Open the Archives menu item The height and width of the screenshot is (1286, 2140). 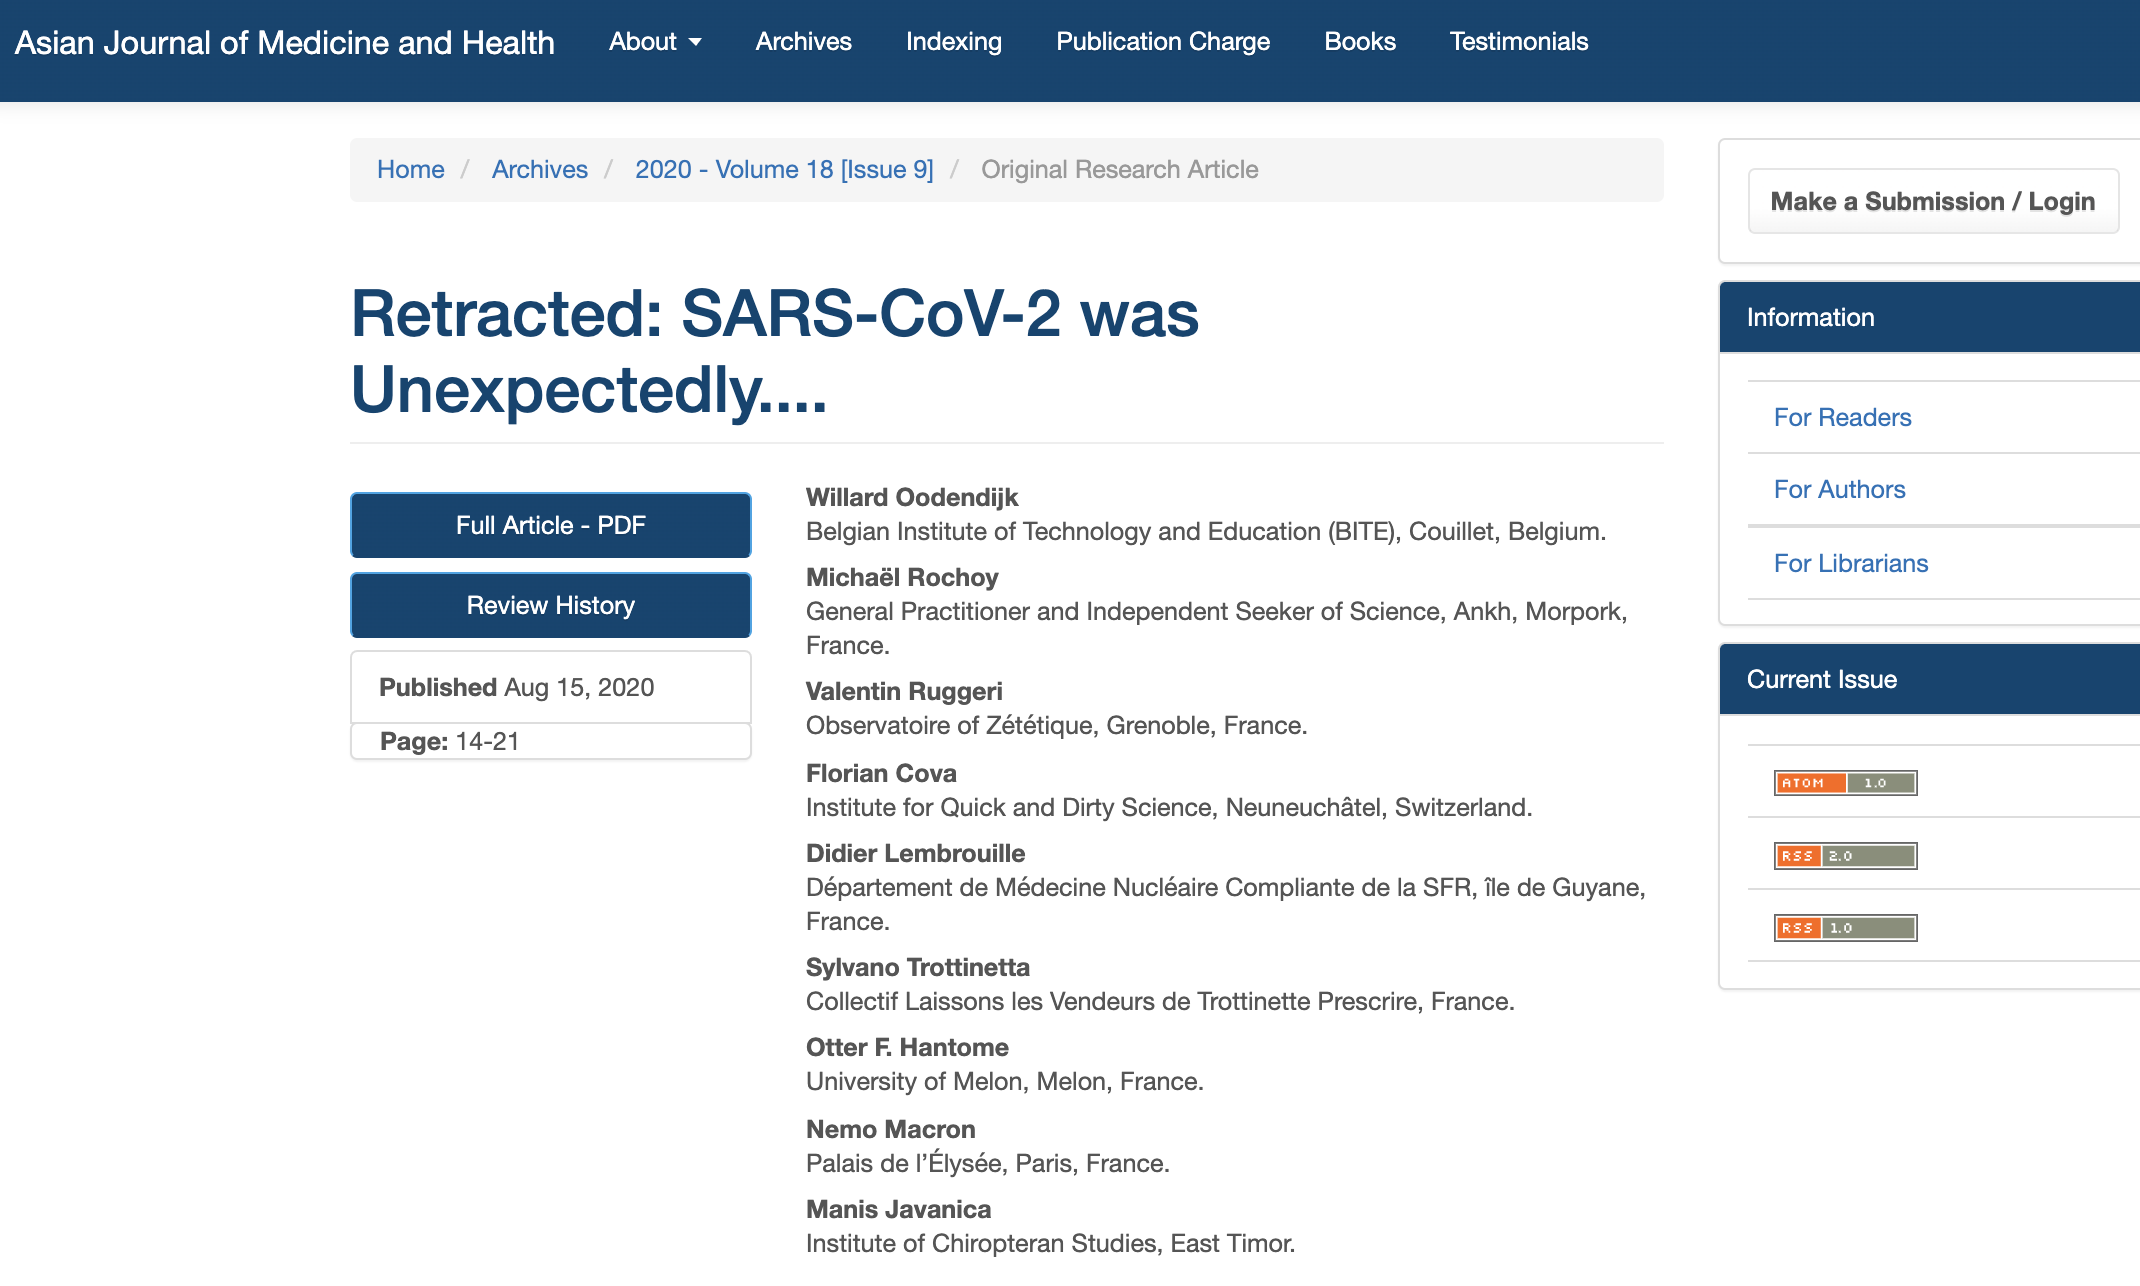(x=803, y=42)
